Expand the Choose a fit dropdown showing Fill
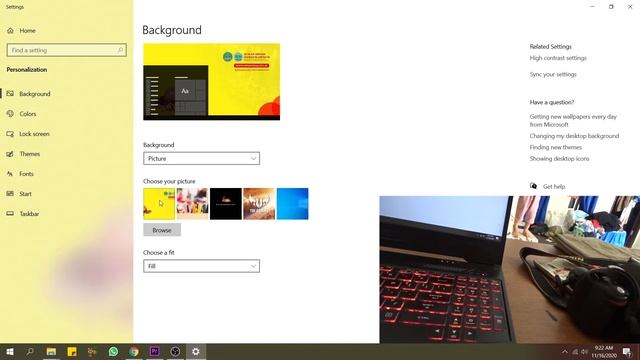 coord(201,266)
